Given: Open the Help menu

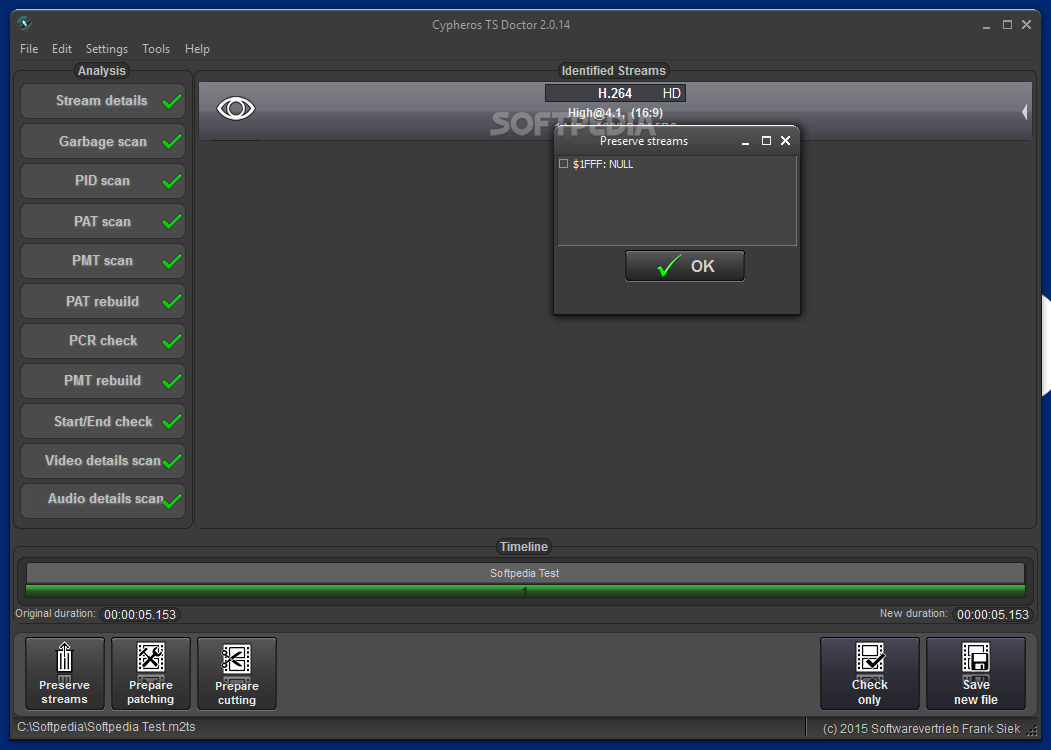Looking at the screenshot, I should point(197,49).
